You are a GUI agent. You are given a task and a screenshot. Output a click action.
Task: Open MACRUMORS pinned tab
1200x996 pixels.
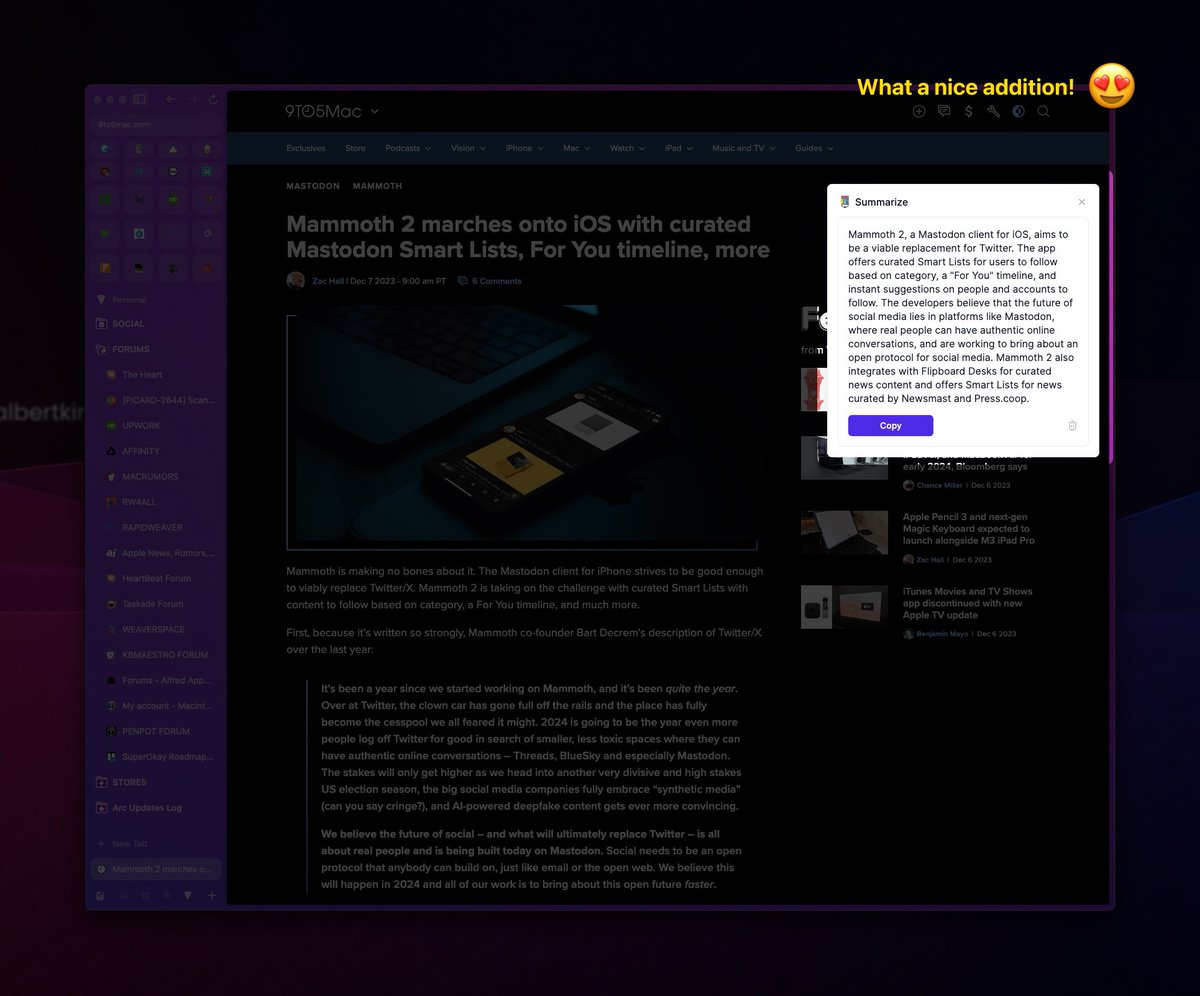pos(150,477)
